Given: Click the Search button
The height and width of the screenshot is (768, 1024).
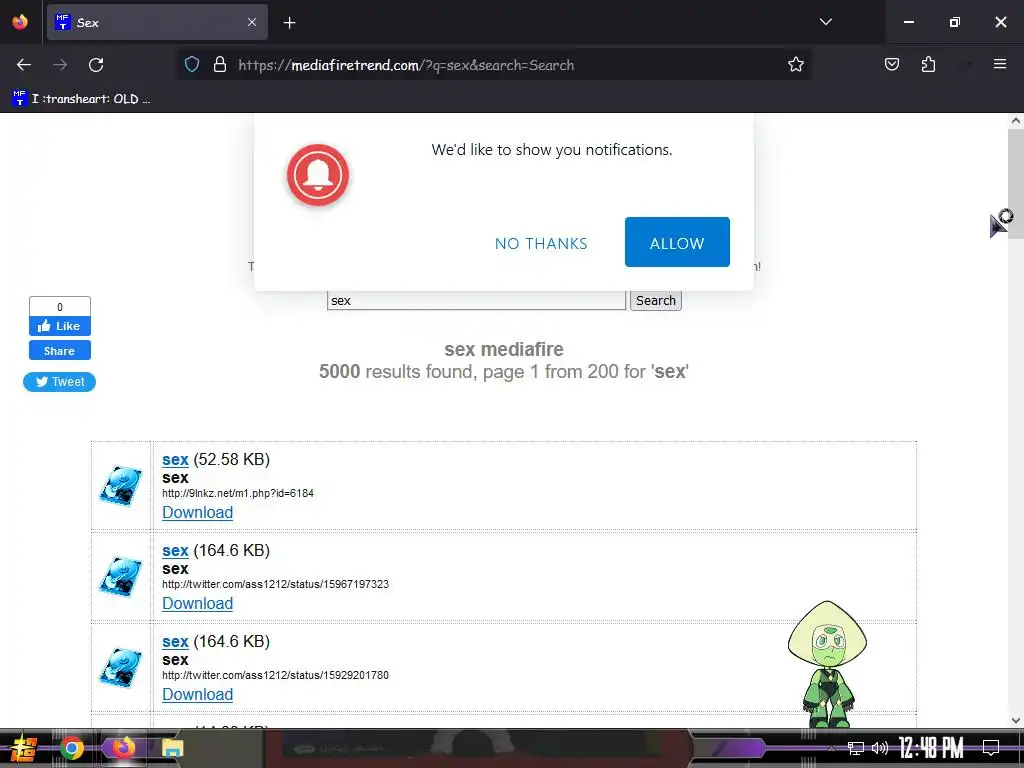Looking at the screenshot, I should pyautogui.click(x=656, y=300).
